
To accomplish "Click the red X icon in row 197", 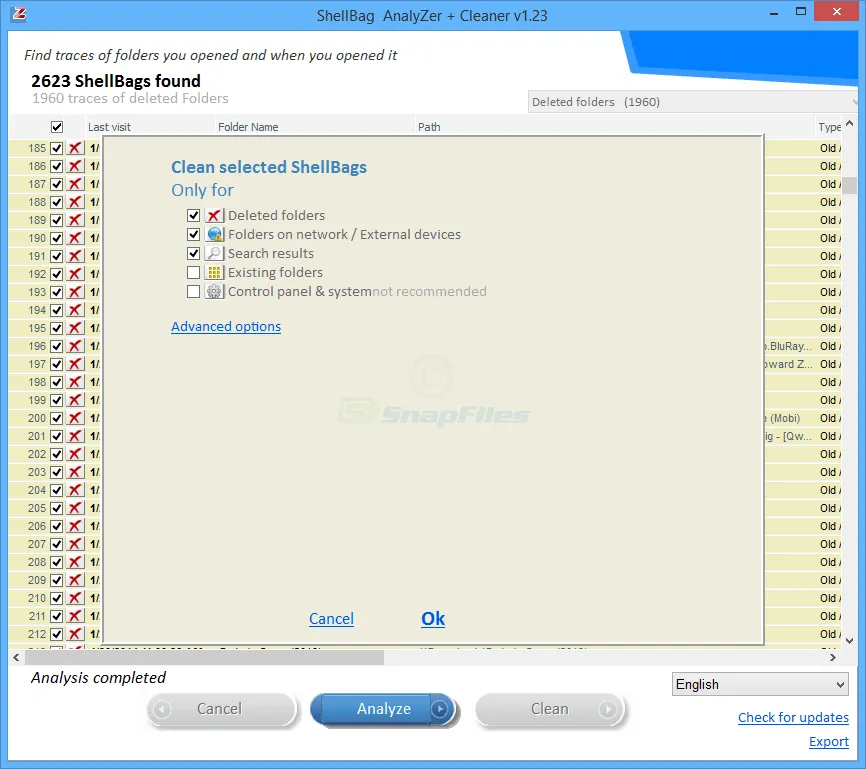I will pyautogui.click(x=75, y=364).
